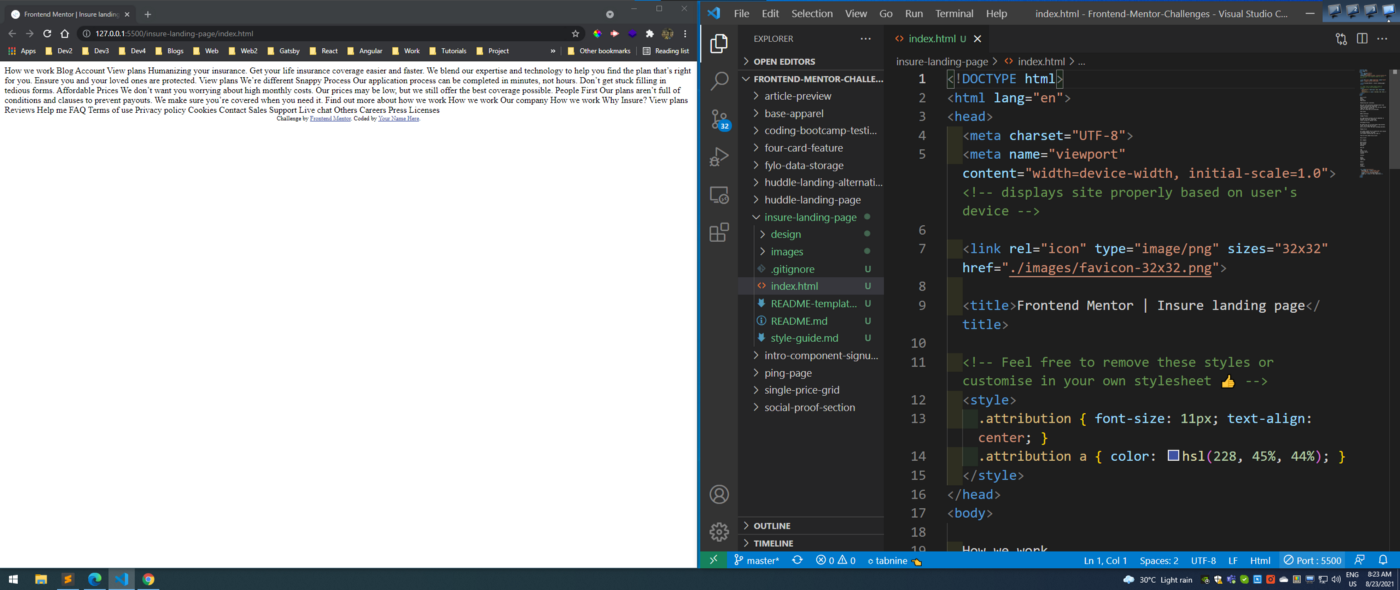
Task: Open the Explorer view in VS Code activity bar
Action: pos(718,43)
